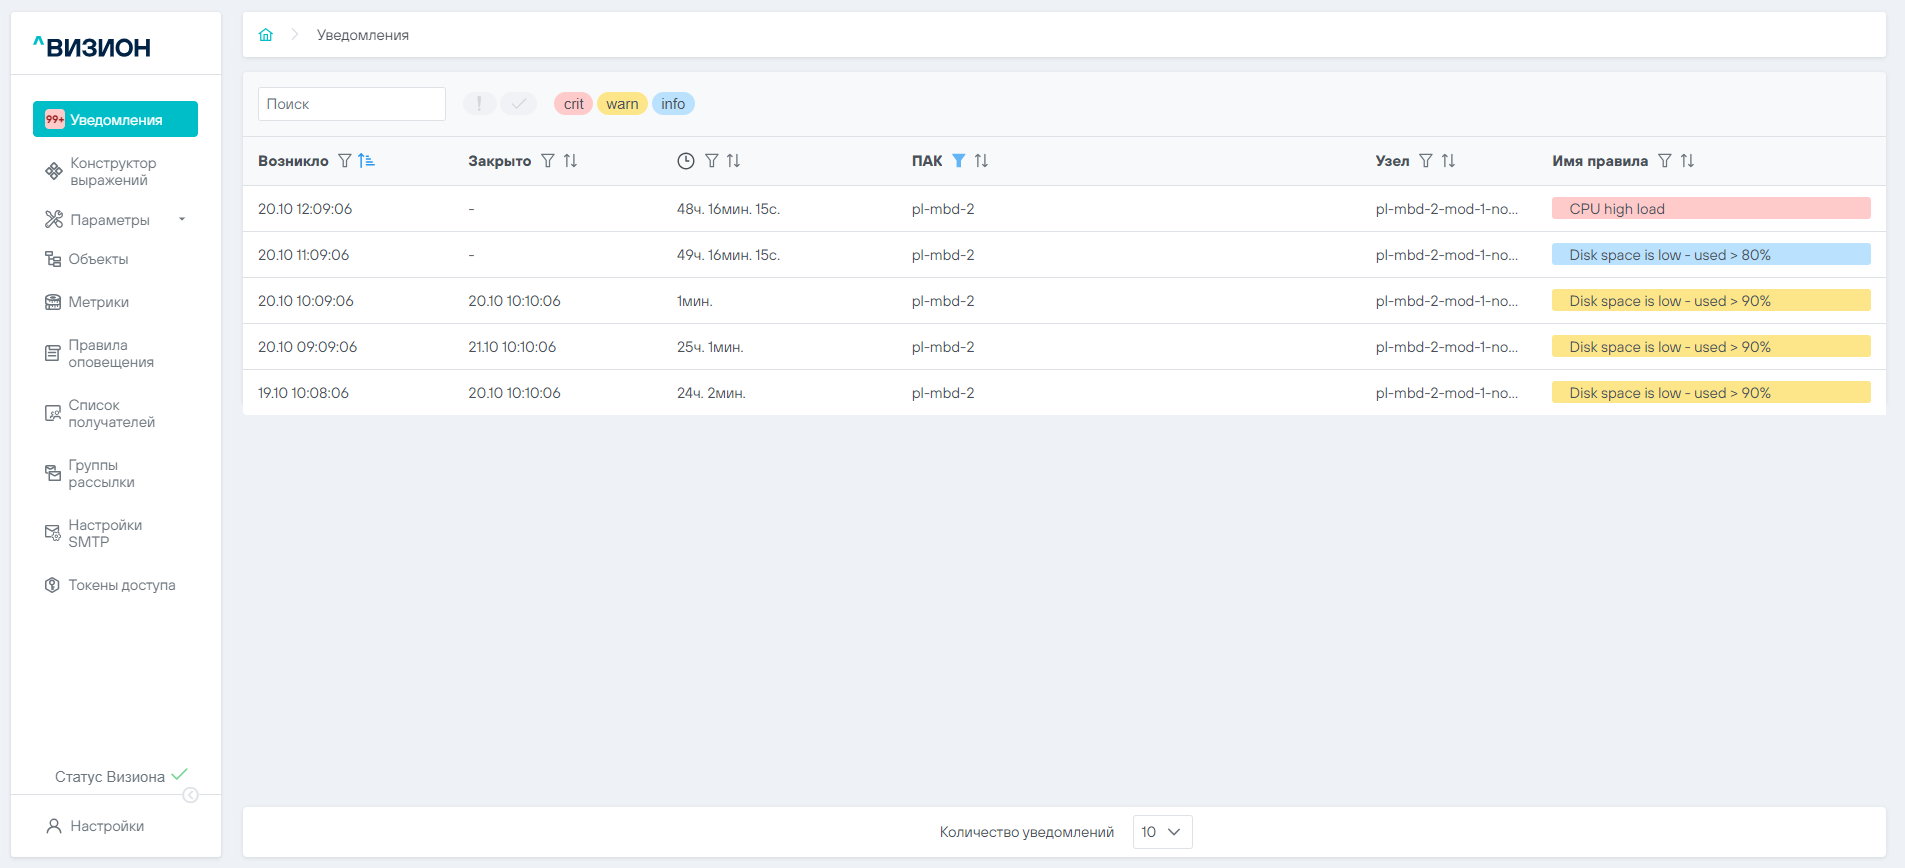Click the Поиск search field
1905x868 pixels.
[x=351, y=104]
